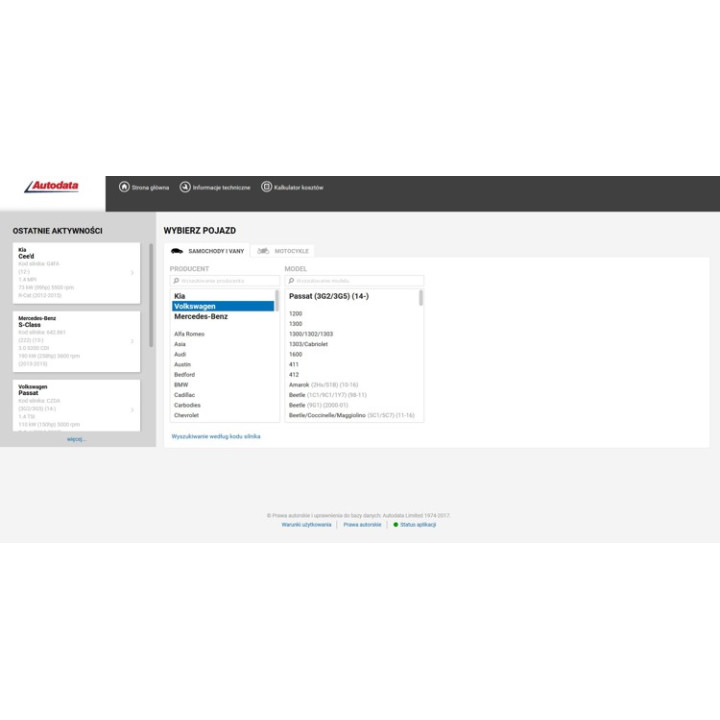The image size is (720, 720).
Task: Open Status aplikacji footer link
Action: click(x=418, y=524)
